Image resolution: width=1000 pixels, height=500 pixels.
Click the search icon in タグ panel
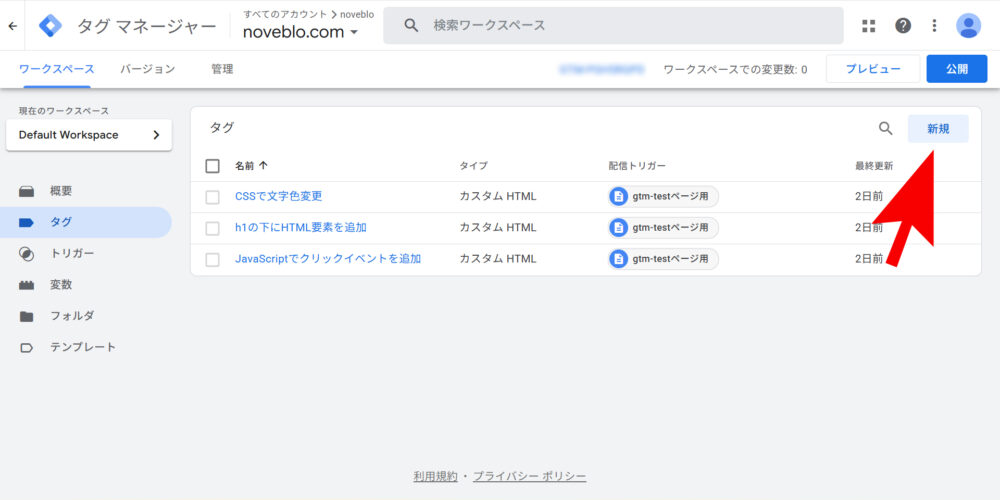click(885, 128)
